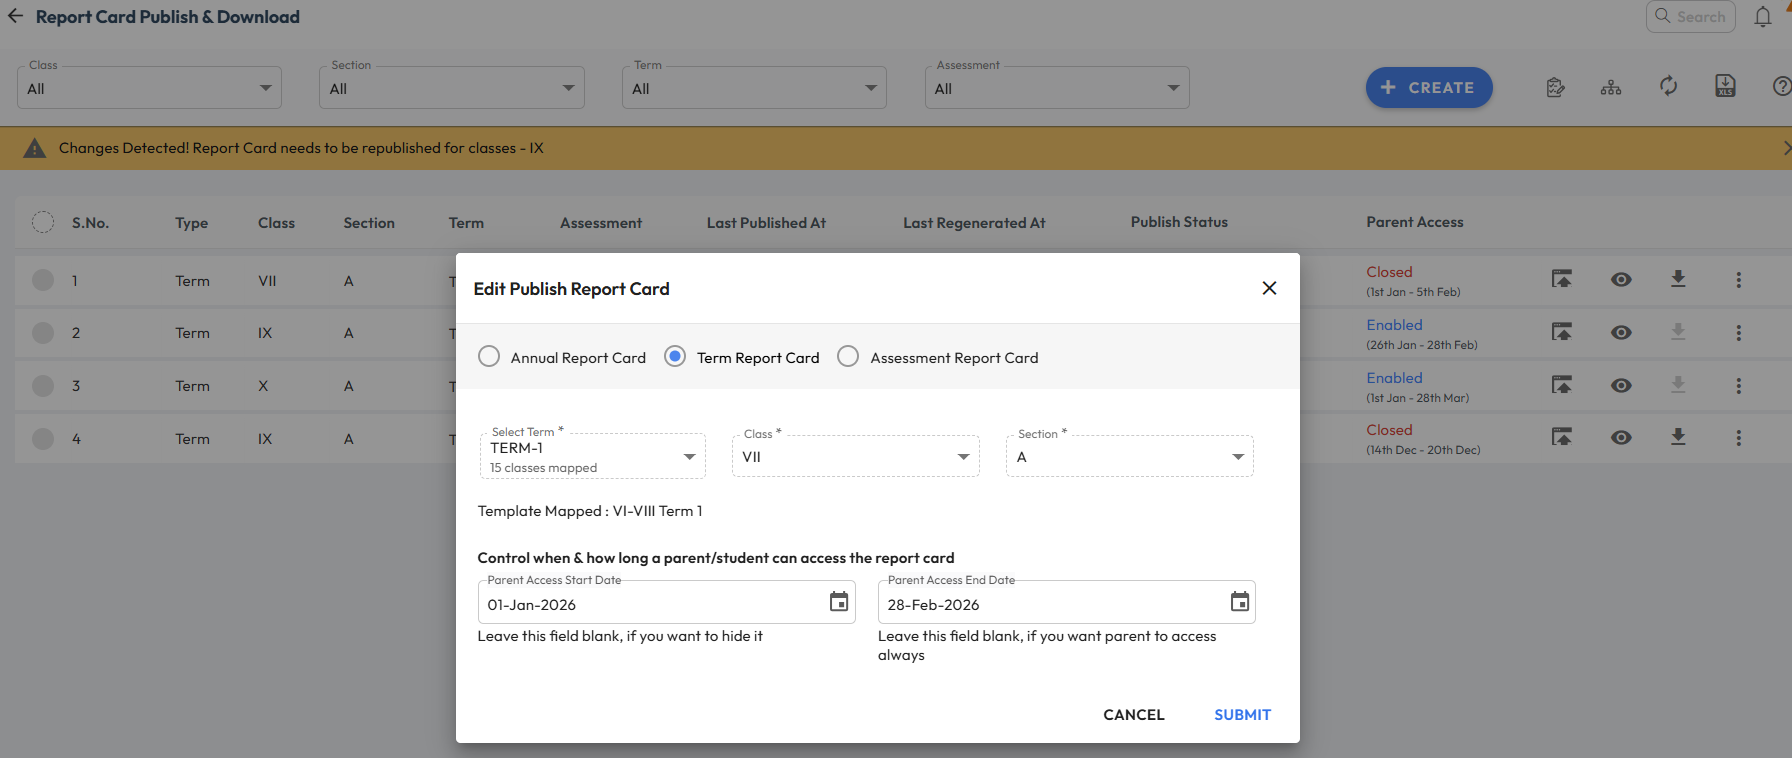Select Assessment Report Card radio option
This screenshot has width=1792, height=758.
pyautogui.click(x=848, y=357)
